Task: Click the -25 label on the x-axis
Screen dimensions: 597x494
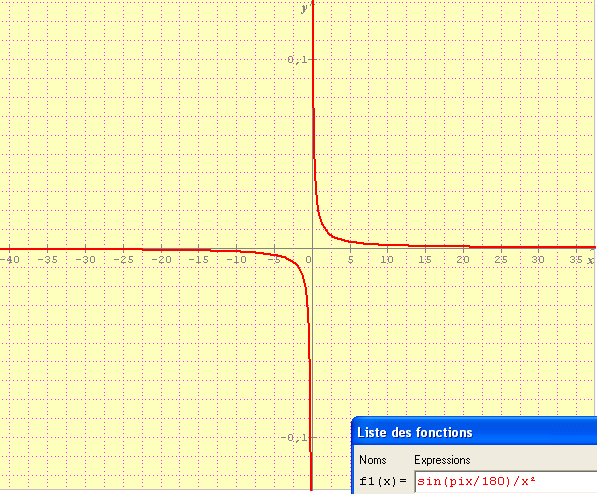Action: 123,260
